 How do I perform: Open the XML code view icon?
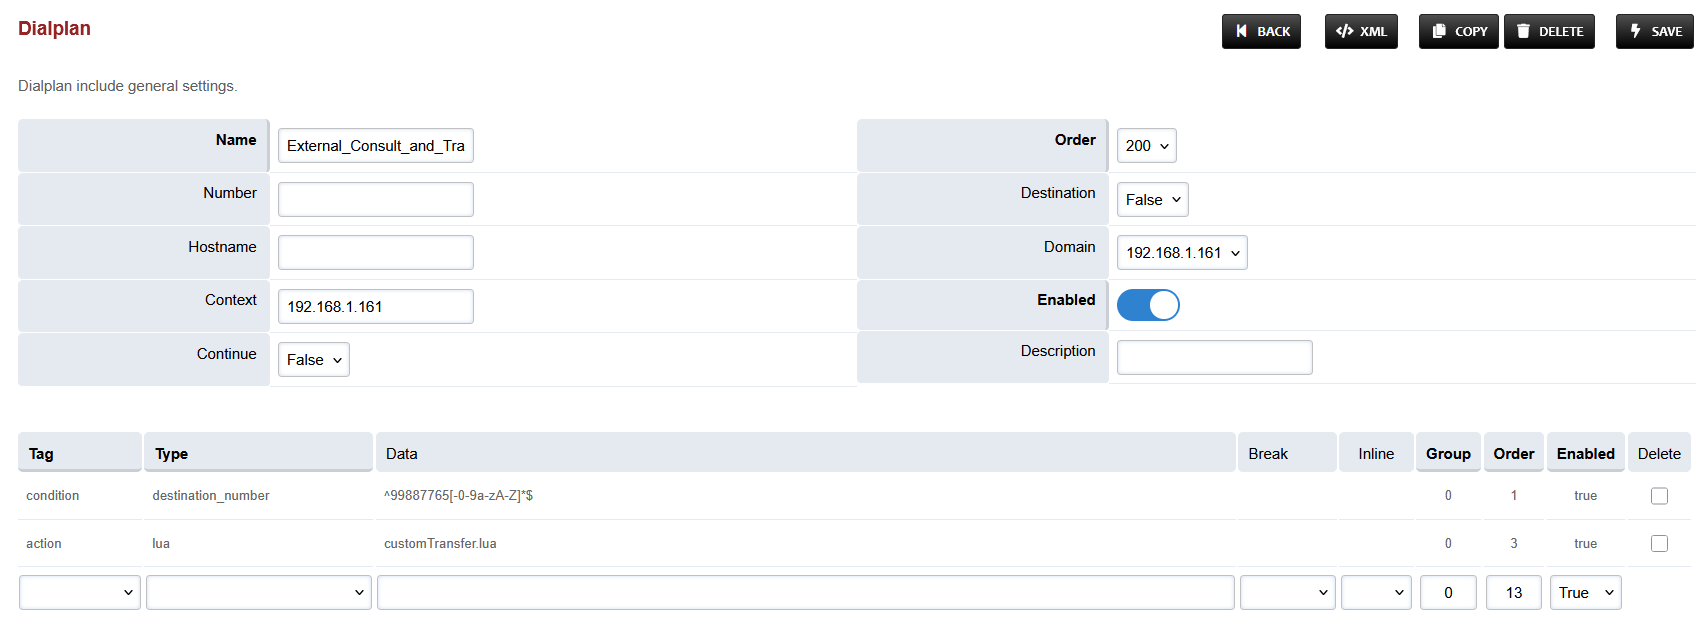(x=1344, y=31)
